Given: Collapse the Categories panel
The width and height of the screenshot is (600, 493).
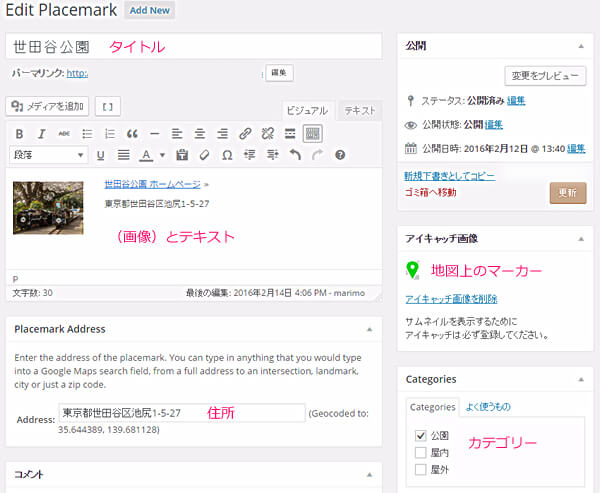Looking at the screenshot, I should pyautogui.click(x=581, y=380).
